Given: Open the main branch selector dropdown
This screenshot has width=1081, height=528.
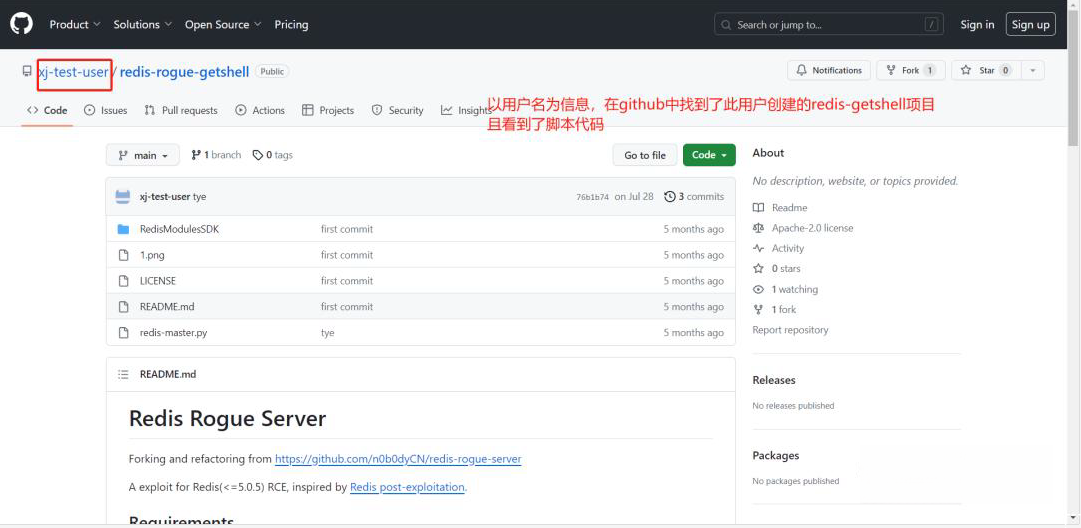Looking at the screenshot, I should (x=143, y=155).
